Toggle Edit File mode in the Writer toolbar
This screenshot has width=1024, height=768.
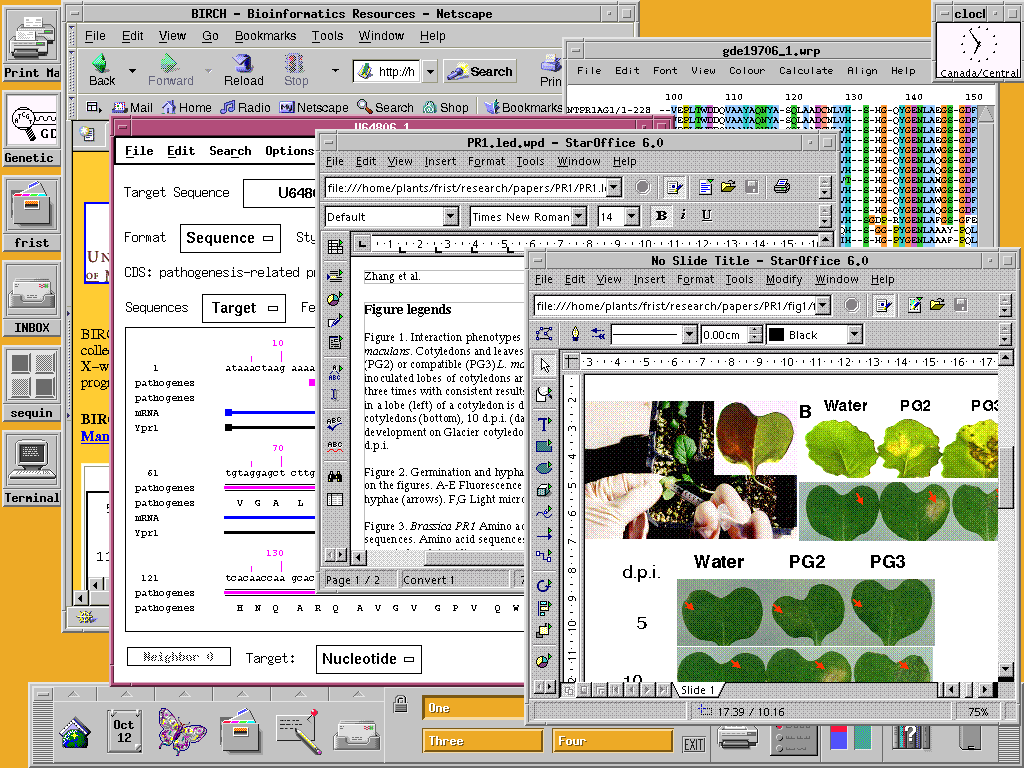pyautogui.click(x=674, y=187)
